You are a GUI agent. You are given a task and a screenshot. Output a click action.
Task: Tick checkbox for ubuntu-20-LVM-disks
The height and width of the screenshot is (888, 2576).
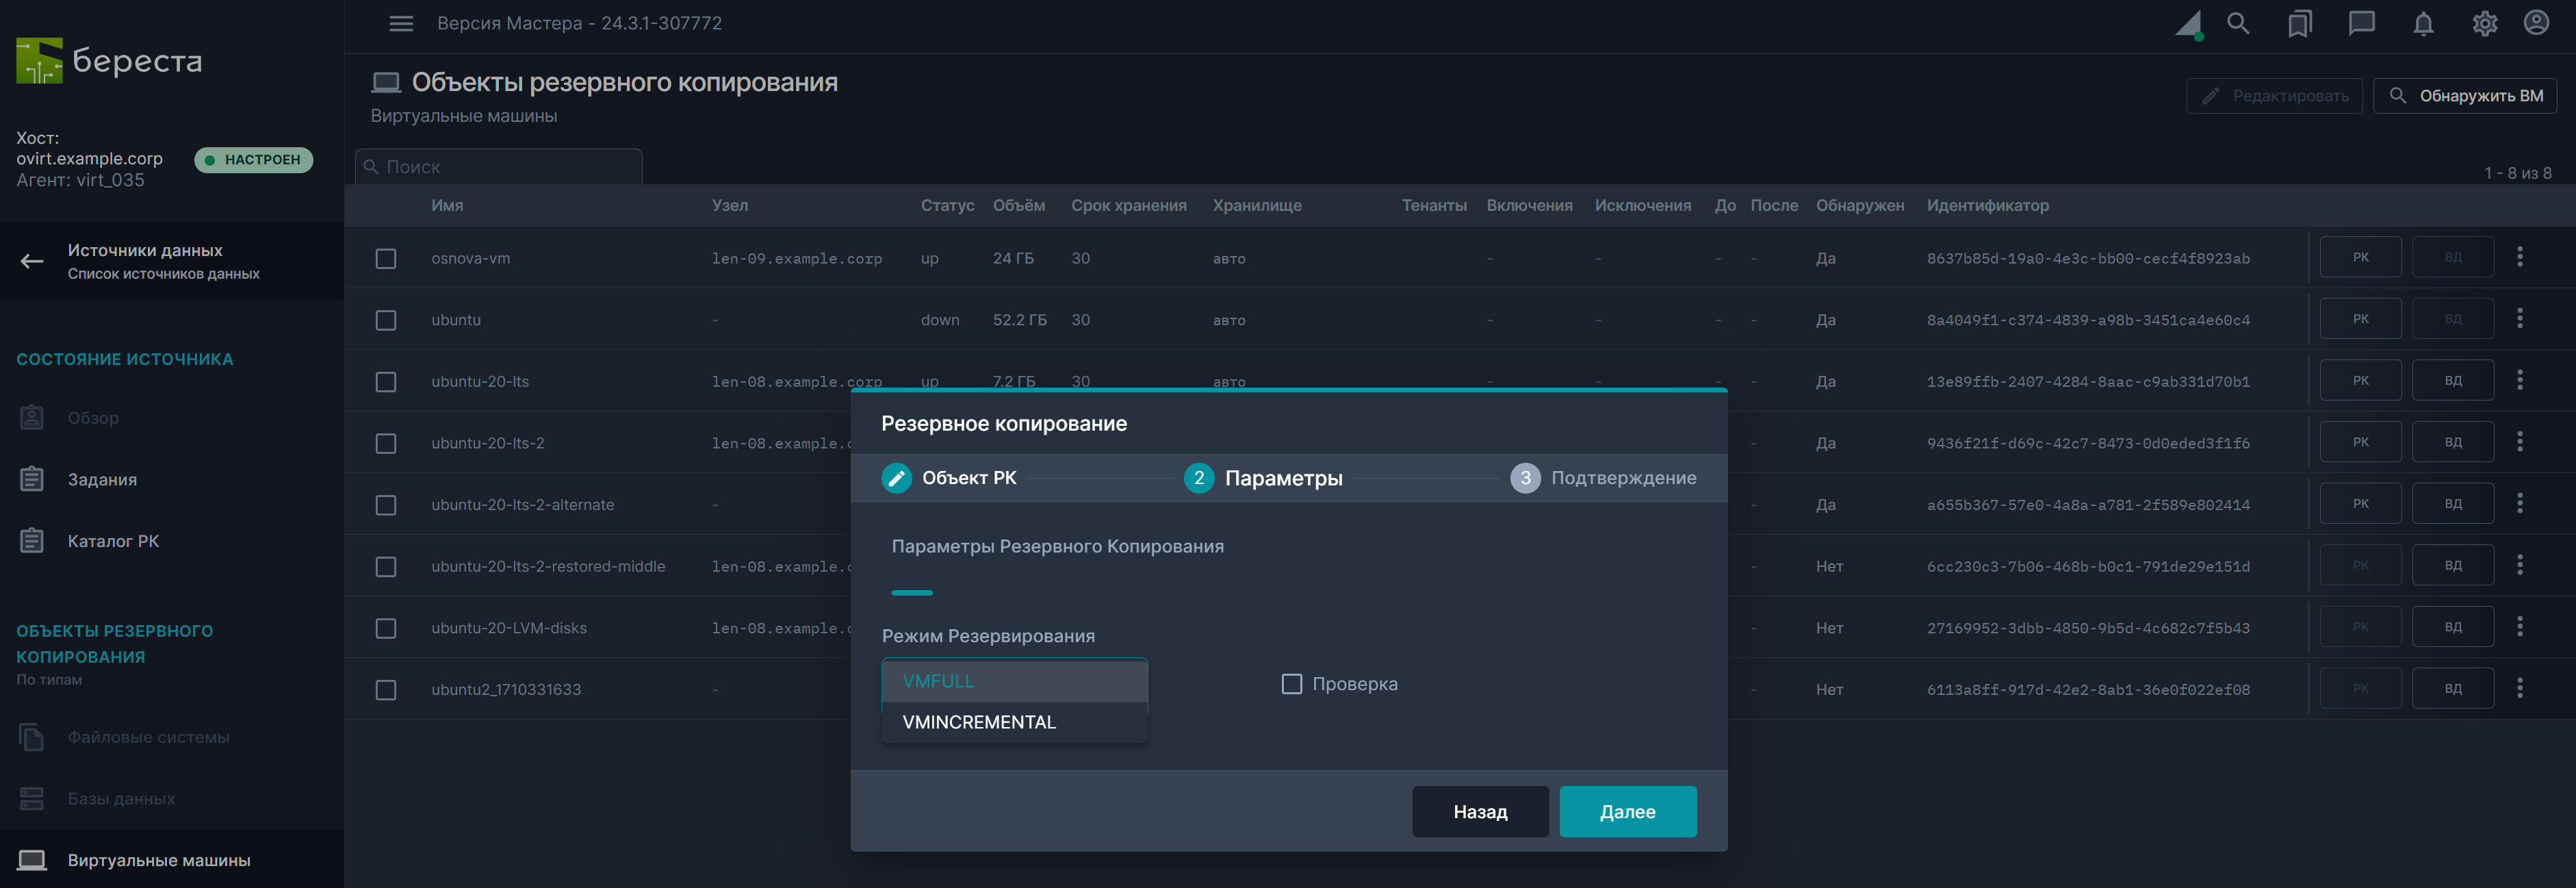coord(386,628)
